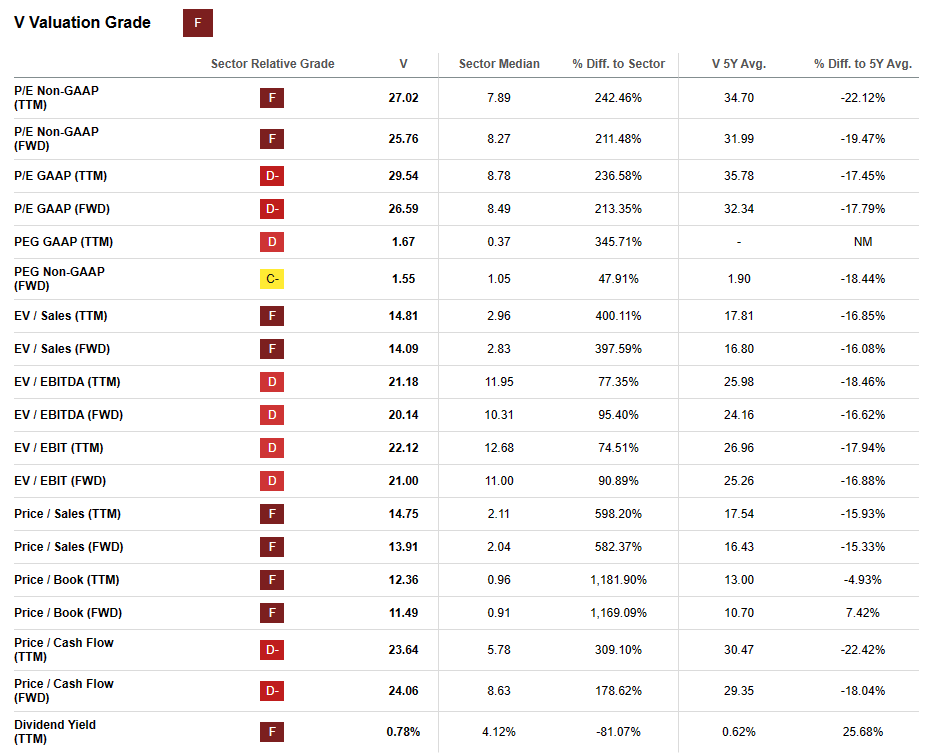Click the P/E Non-GAAP (TTM) F grade badge
This screenshot has height=755, width=931.
[271, 98]
